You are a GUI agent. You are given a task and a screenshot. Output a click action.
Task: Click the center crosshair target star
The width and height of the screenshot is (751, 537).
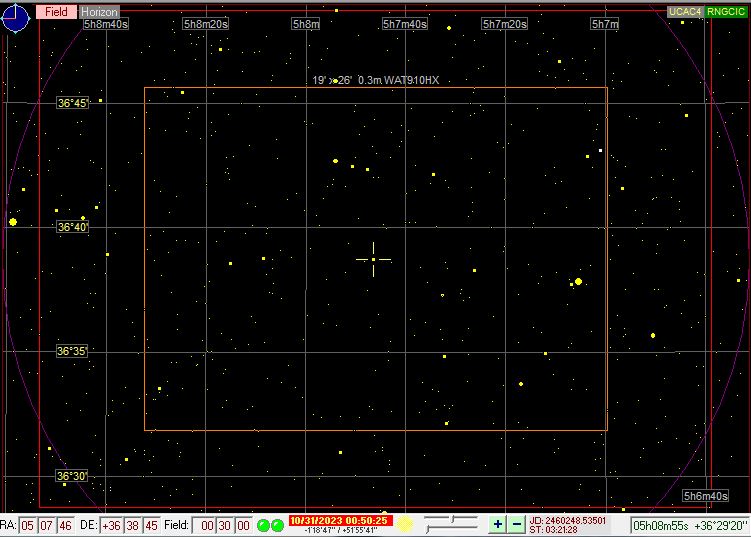click(x=373, y=260)
